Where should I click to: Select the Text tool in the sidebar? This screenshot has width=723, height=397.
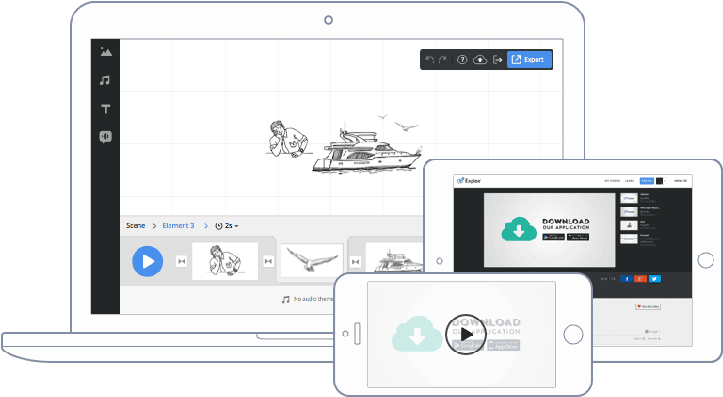click(106, 109)
